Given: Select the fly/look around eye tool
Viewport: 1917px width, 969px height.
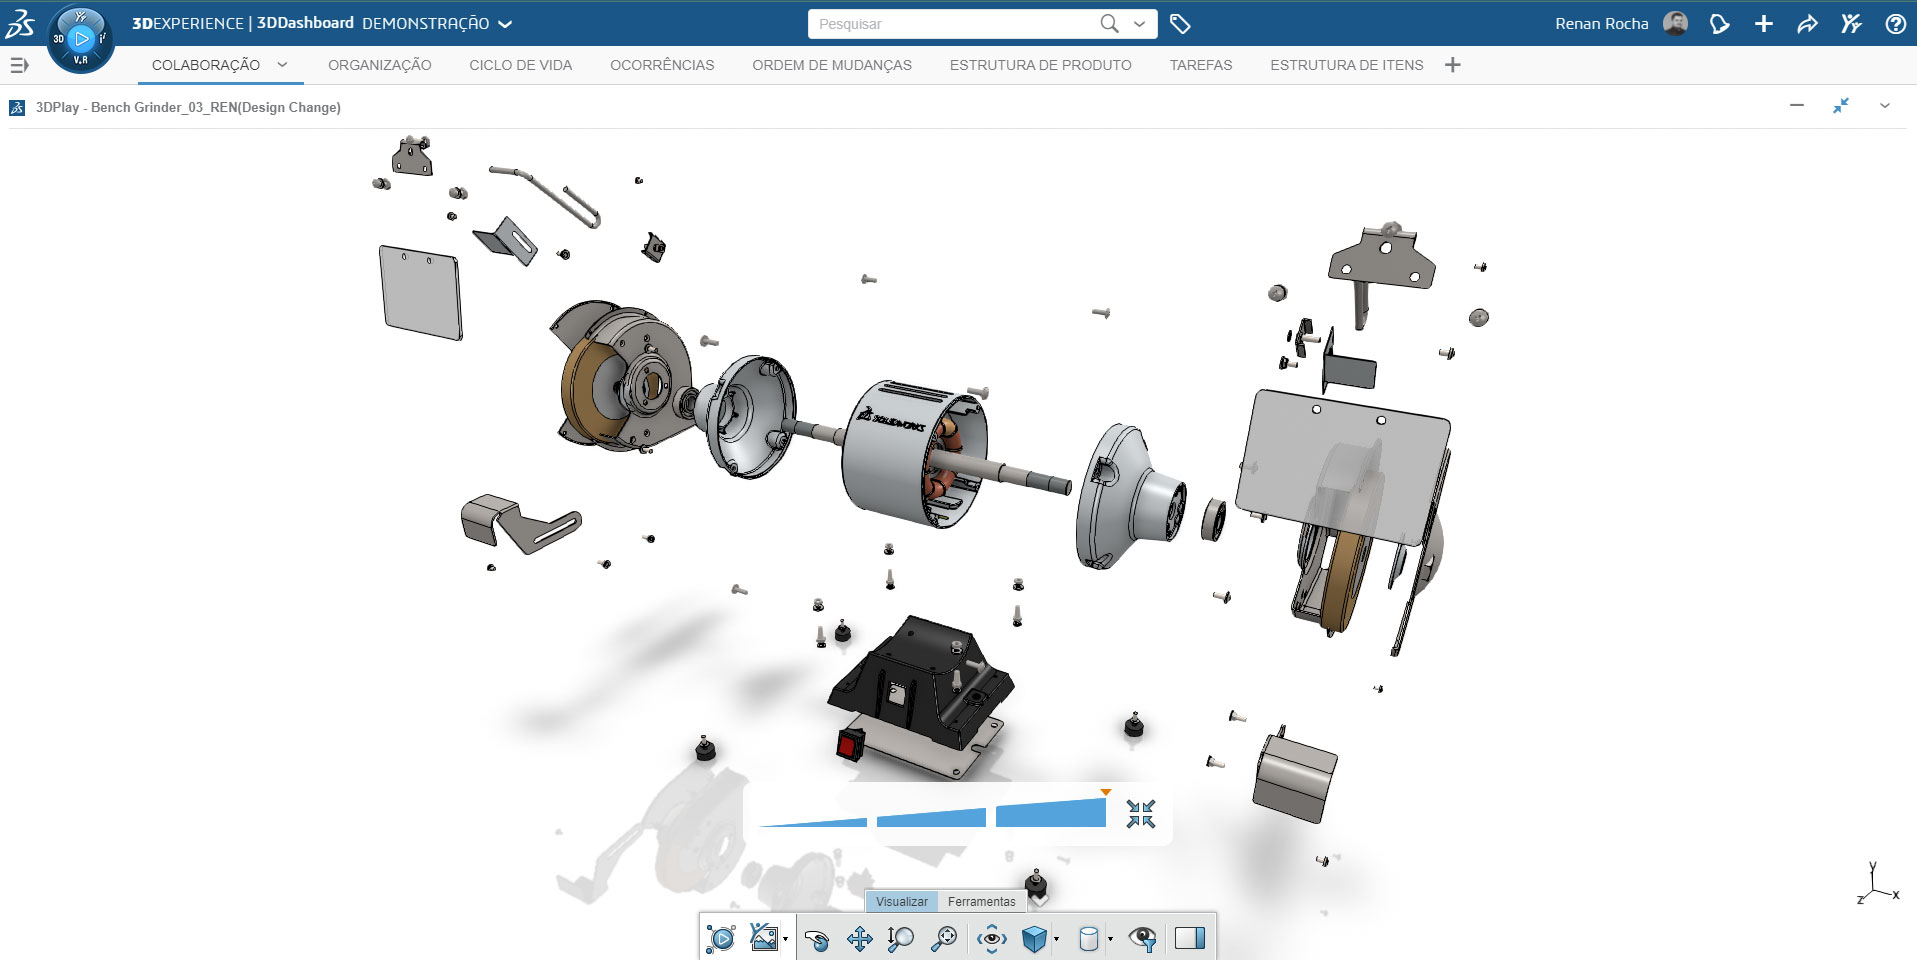Looking at the screenshot, I should (992, 938).
